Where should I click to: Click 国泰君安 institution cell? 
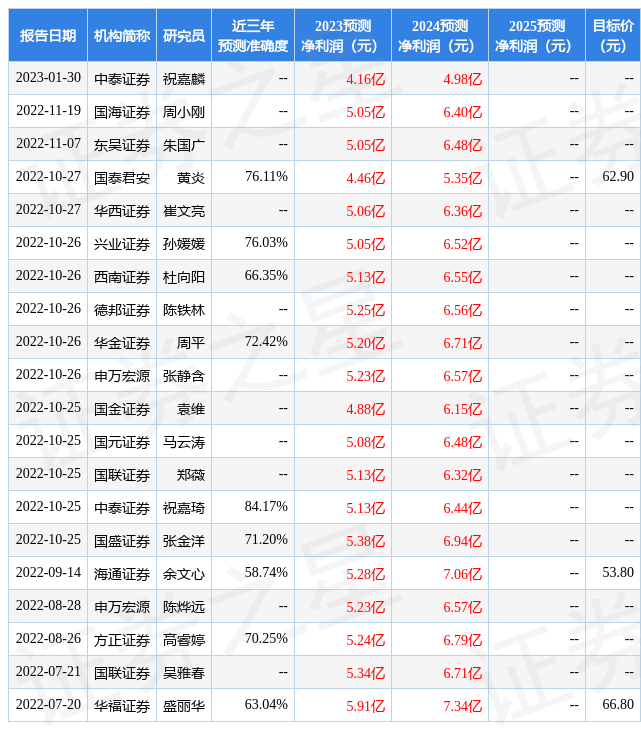point(122,178)
